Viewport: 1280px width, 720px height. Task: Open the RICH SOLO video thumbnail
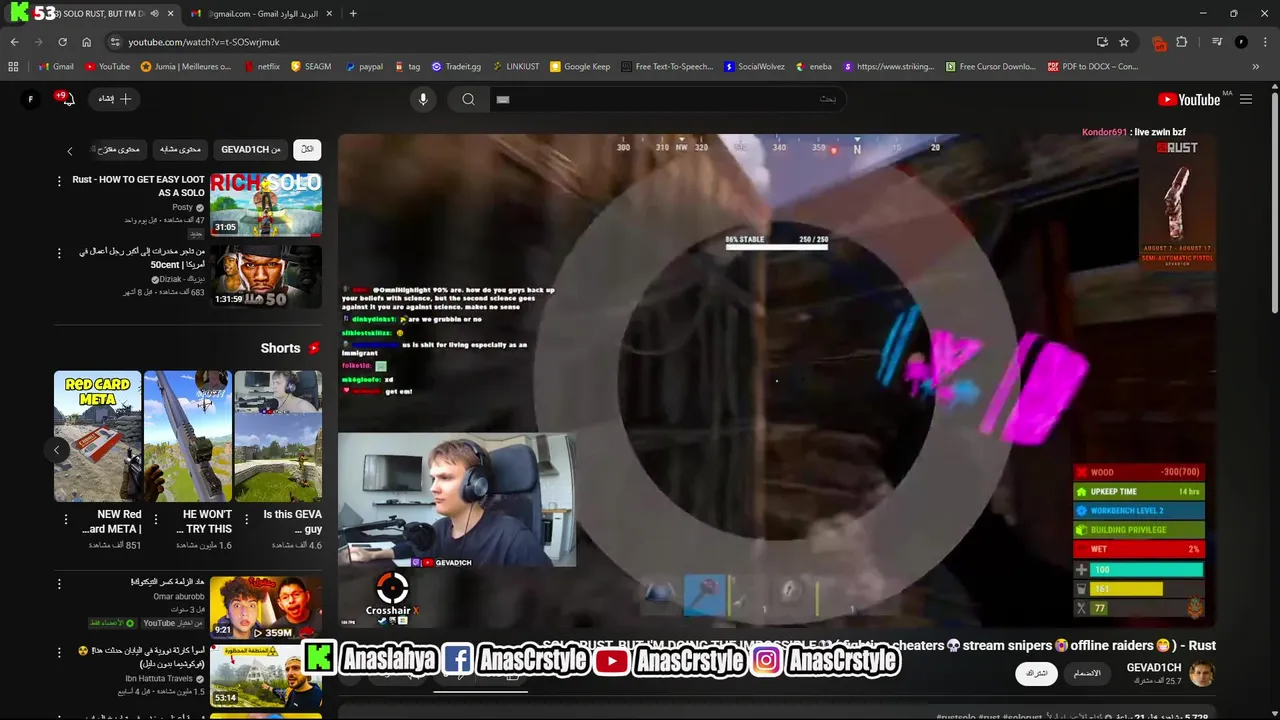coord(266,205)
